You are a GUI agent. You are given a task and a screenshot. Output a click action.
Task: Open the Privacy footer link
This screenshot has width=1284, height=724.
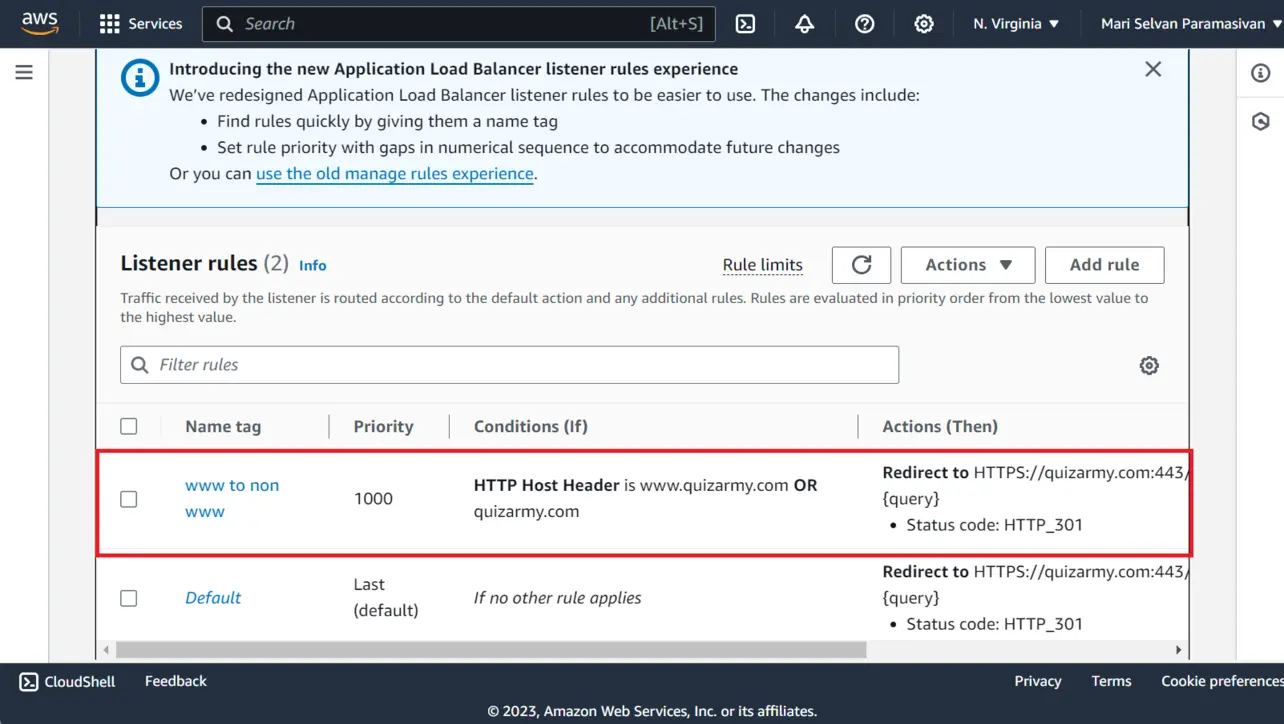(x=1038, y=681)
